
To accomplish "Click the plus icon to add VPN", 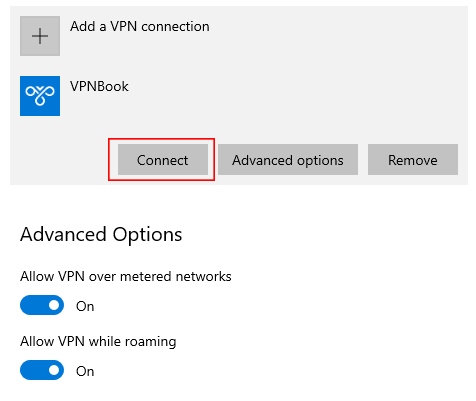I will [x=40, y=36].
